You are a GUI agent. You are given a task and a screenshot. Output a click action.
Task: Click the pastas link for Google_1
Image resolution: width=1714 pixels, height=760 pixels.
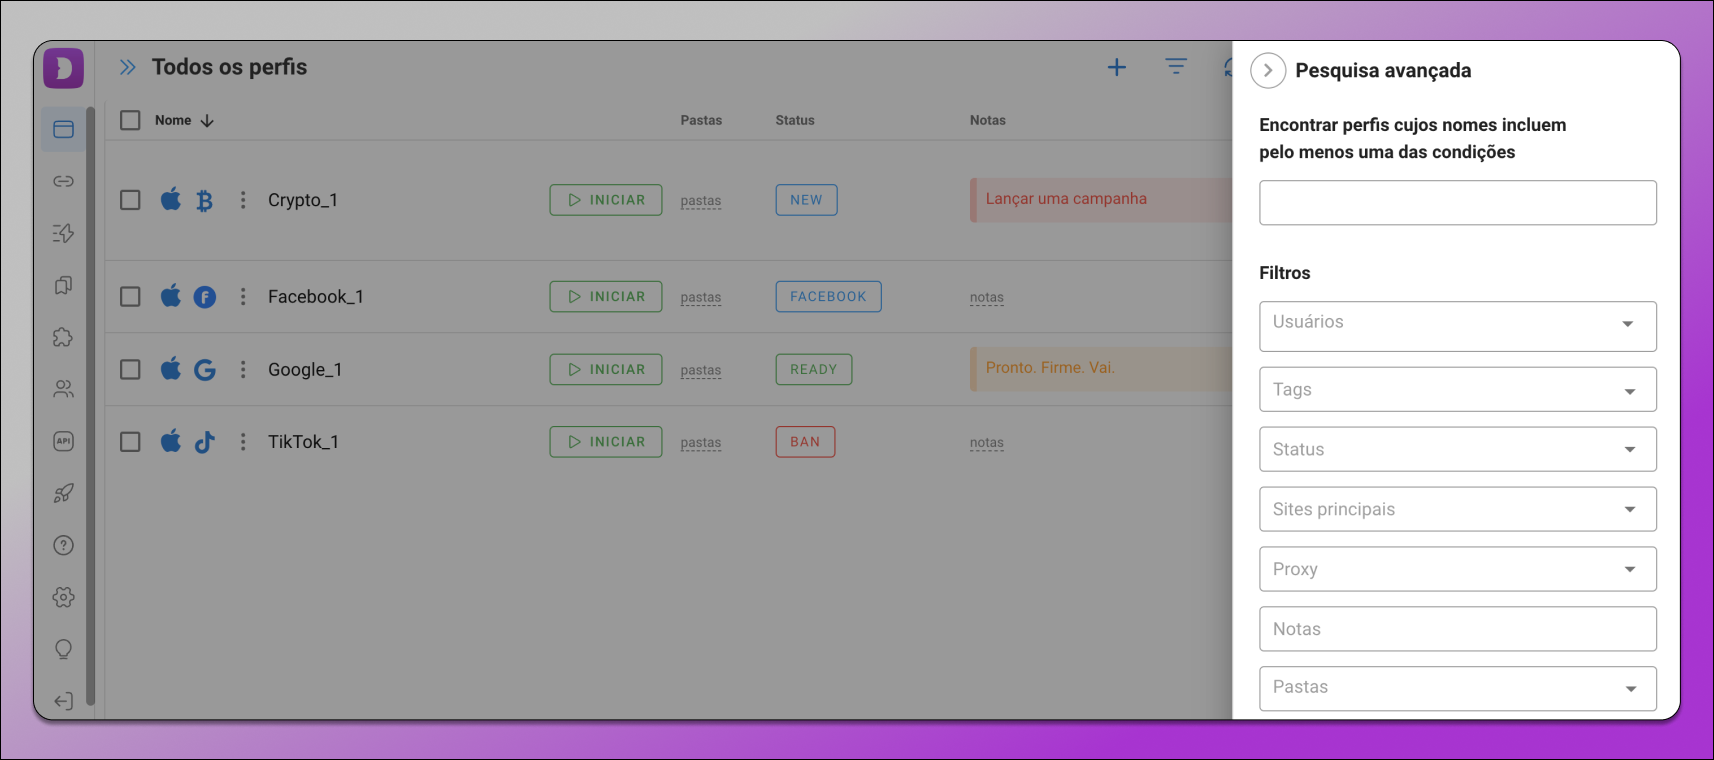coord(701,370)
